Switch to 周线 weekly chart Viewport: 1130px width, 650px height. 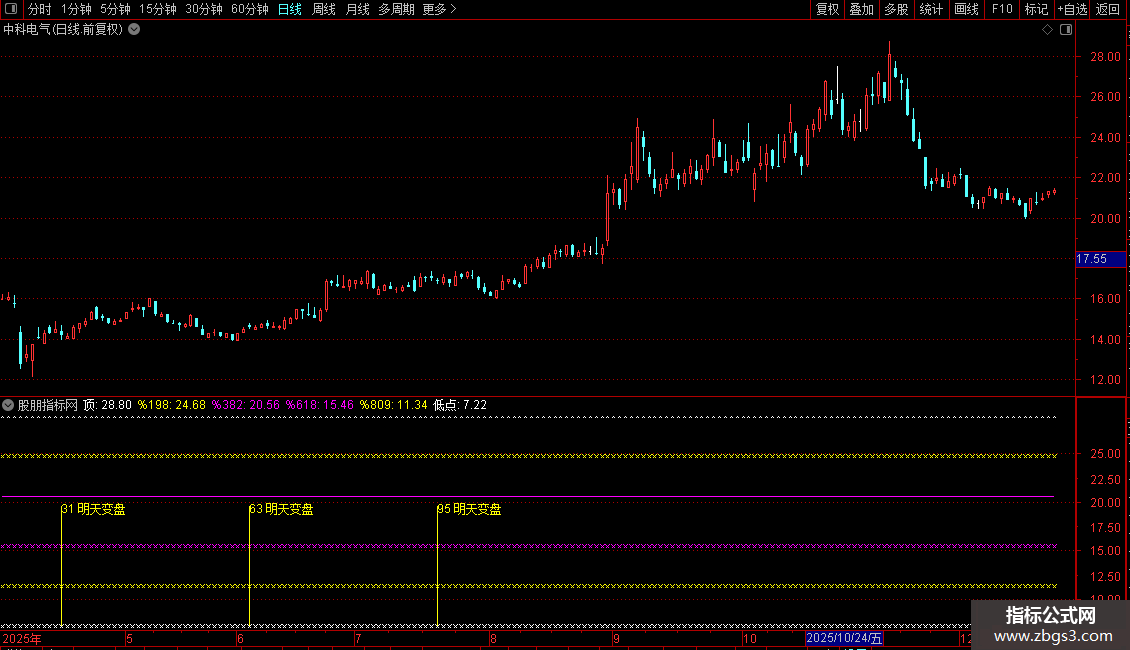324,9
